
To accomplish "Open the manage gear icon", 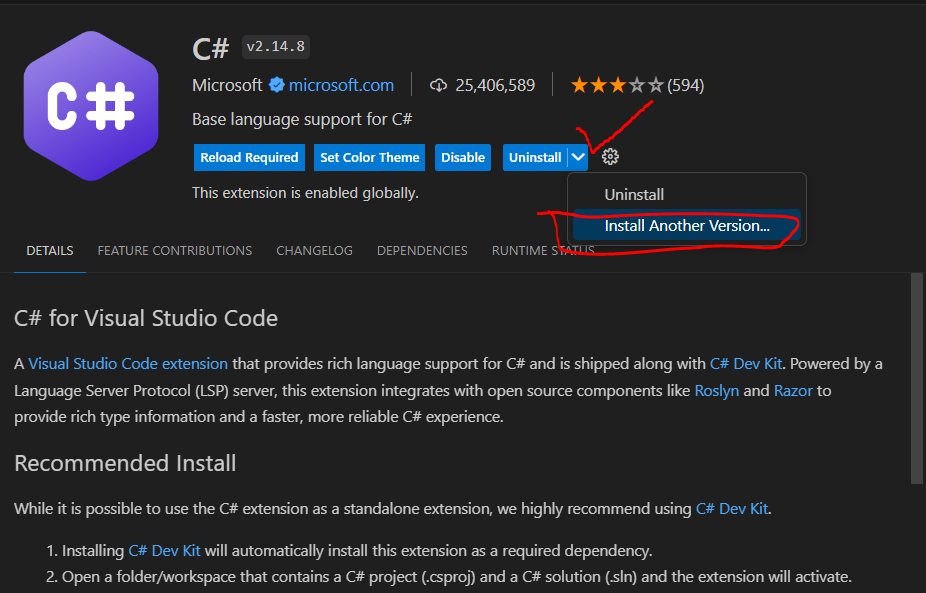I will tap(611, 157).
